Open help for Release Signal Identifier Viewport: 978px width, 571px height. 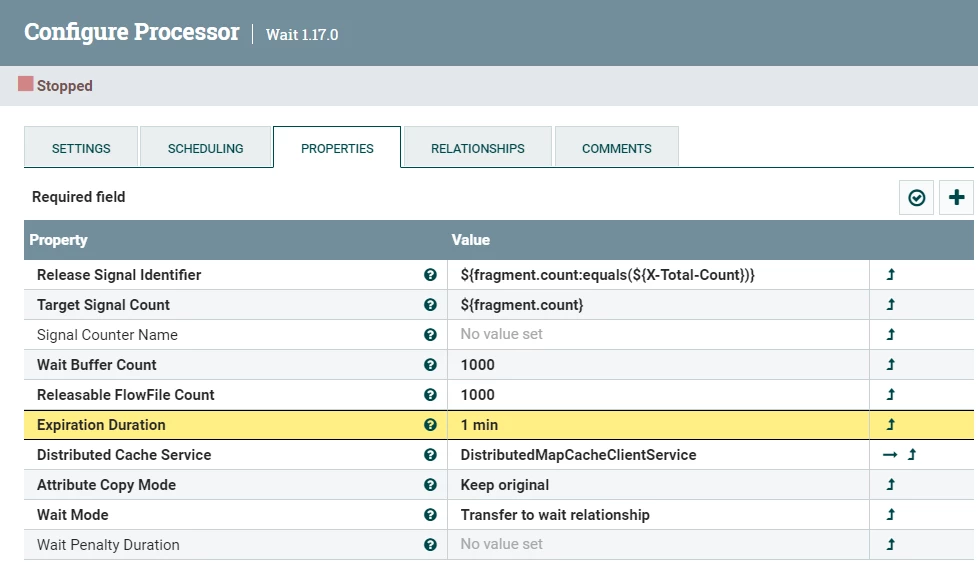coord(430,275)
